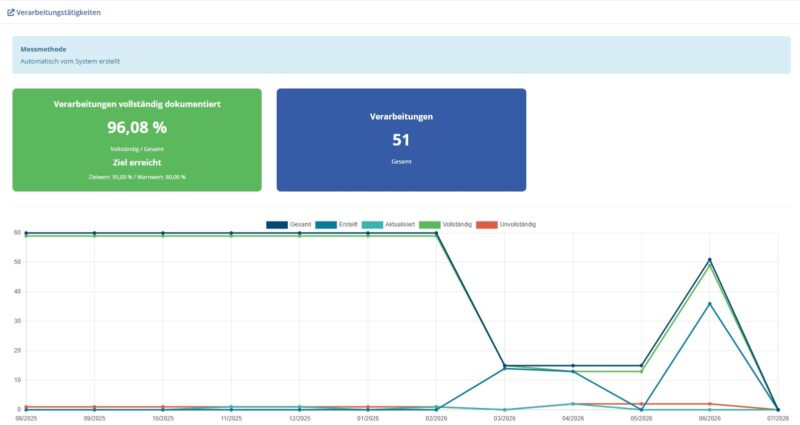Hide the Unvollständig series via its legend label
This screenshot has height=425, width=800.
[x=518, y=224]
